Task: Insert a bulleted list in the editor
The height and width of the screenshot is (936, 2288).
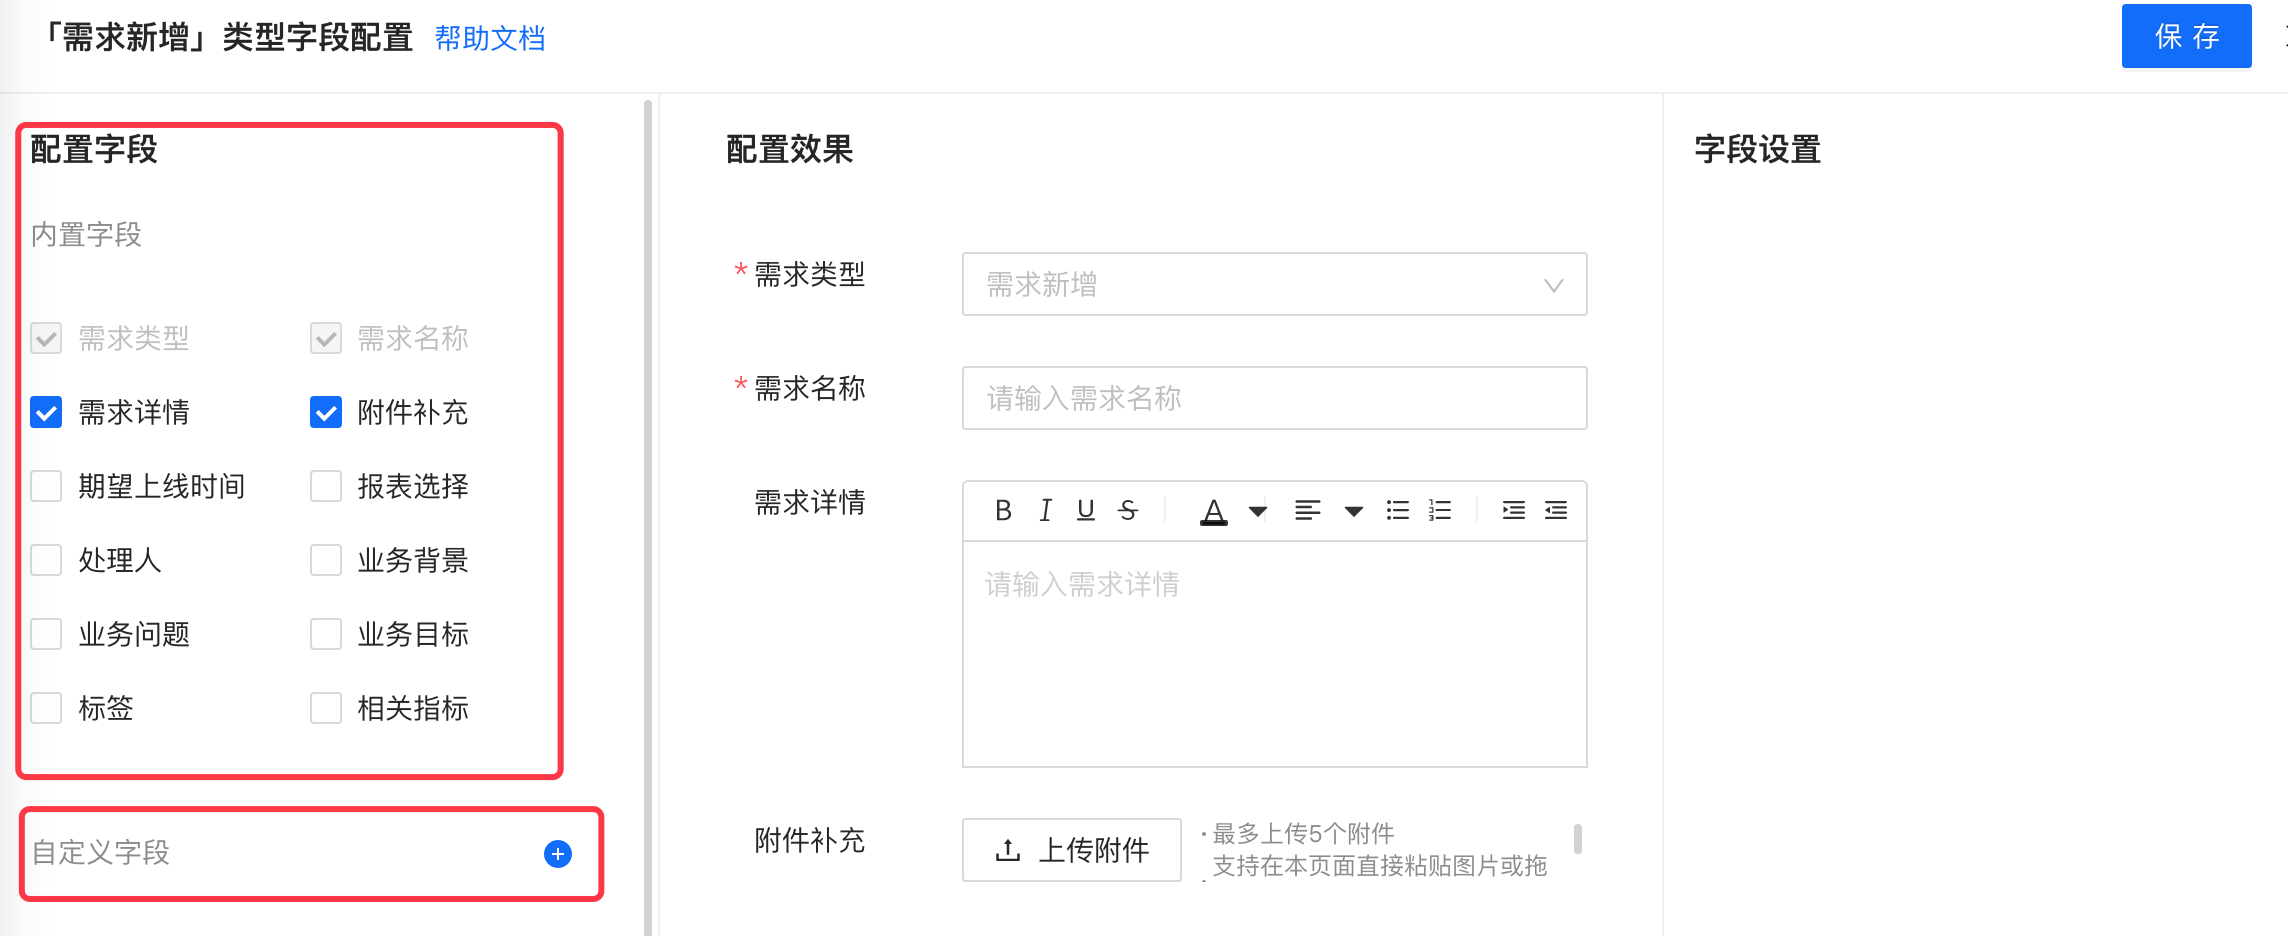Action: [1397, 511]
